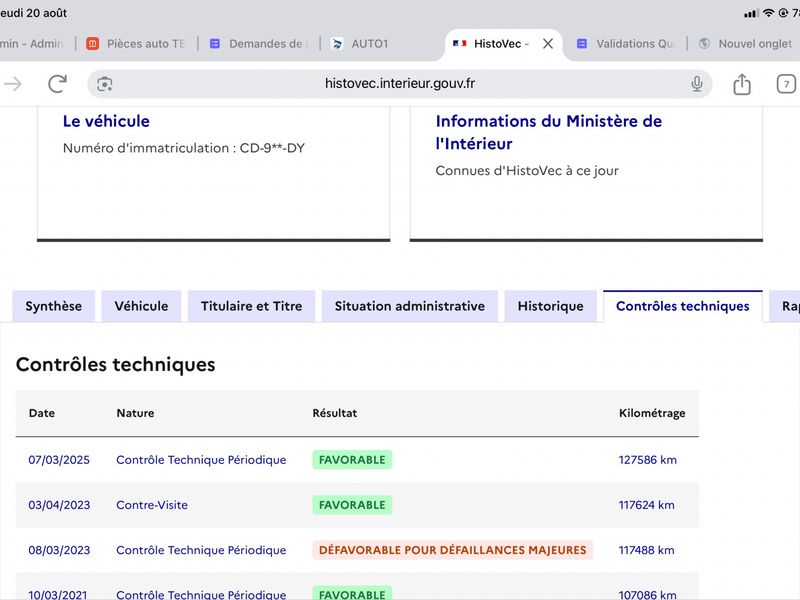
Task: Reload the HistoVec page
Action: [x=57, y=84]
